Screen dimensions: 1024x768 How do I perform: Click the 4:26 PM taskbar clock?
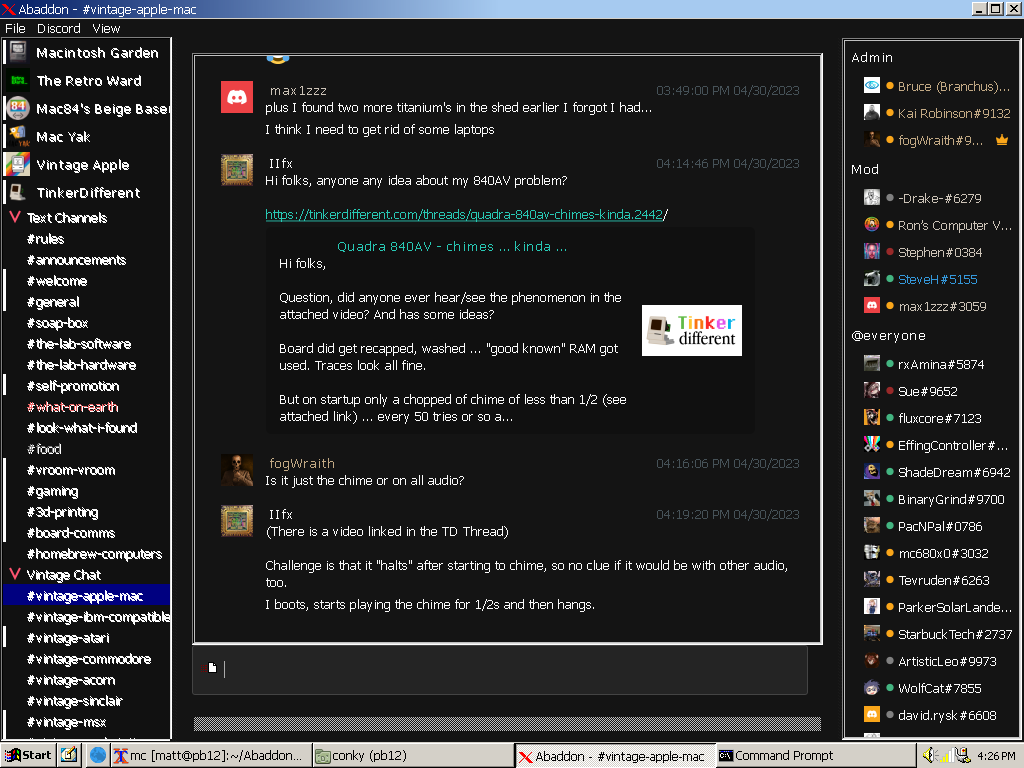click(x=995, y=756)
